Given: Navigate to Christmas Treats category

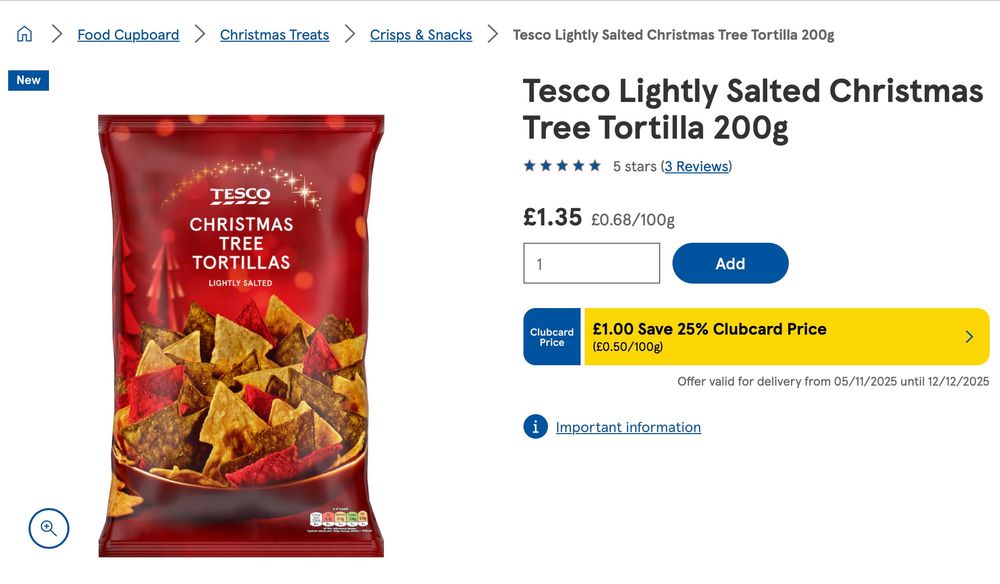Looking at the screenshot, I should coord(274,34).
